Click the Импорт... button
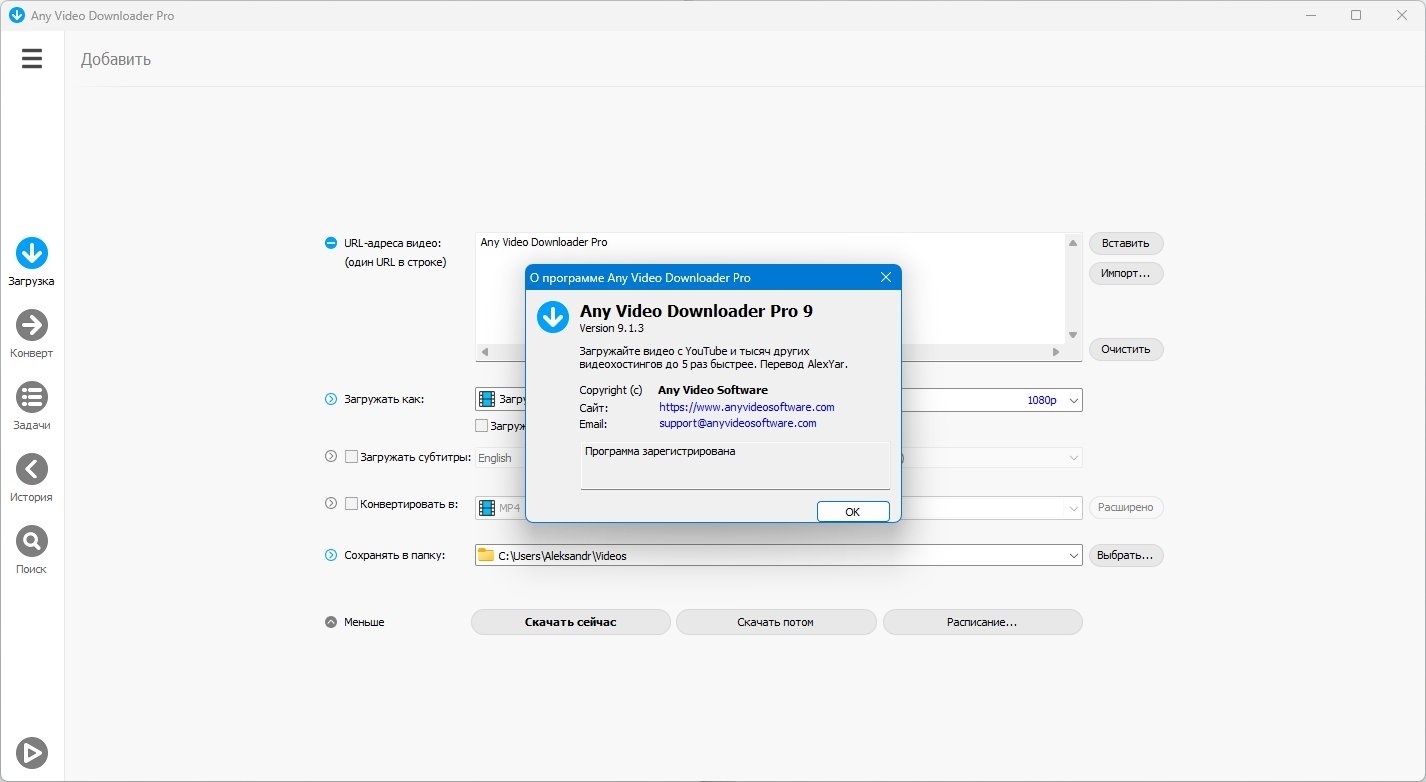 (x=1126, y=273)
